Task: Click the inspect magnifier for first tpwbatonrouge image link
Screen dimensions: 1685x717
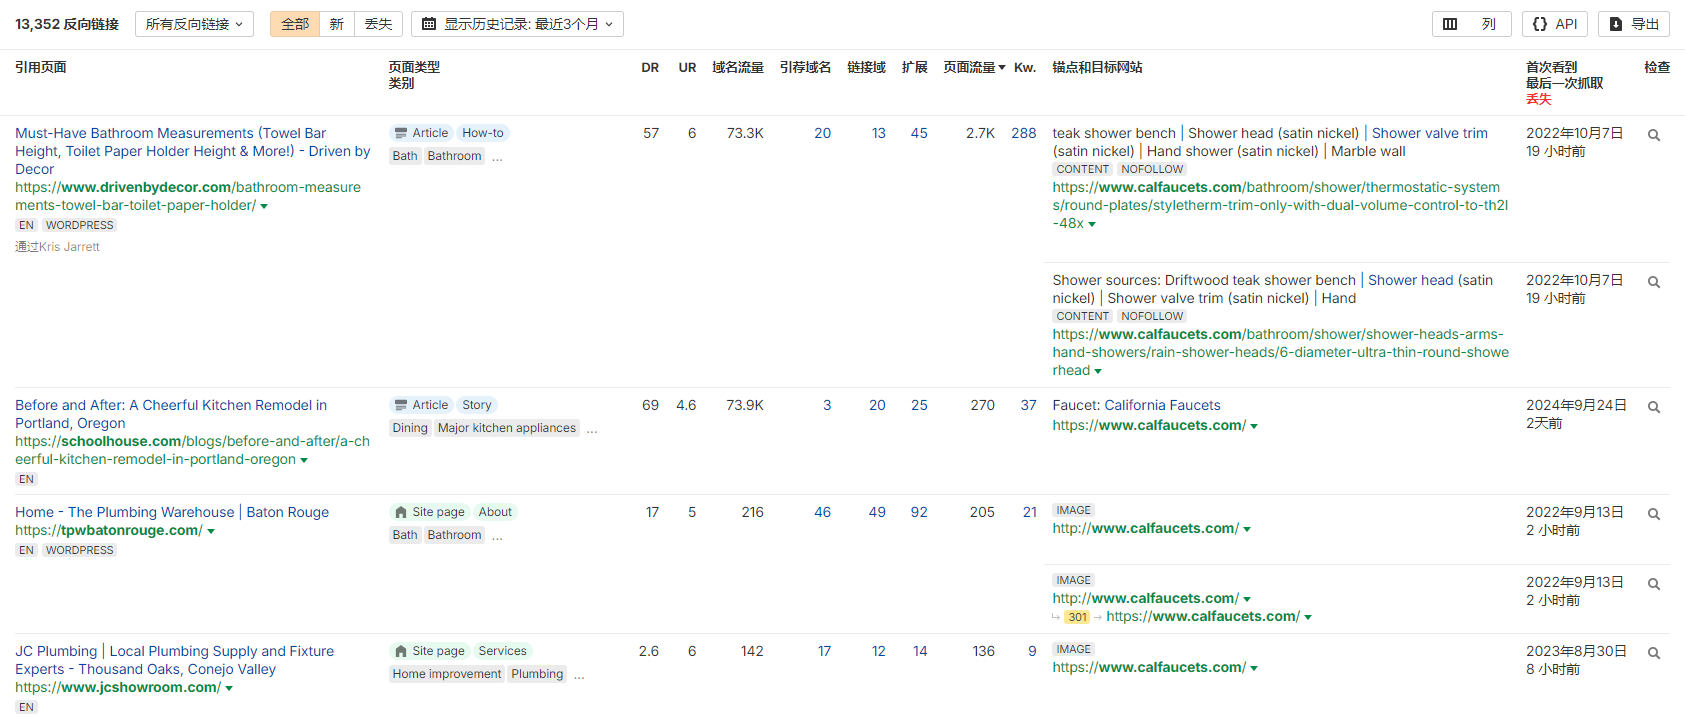Action: coord(1653,514)
